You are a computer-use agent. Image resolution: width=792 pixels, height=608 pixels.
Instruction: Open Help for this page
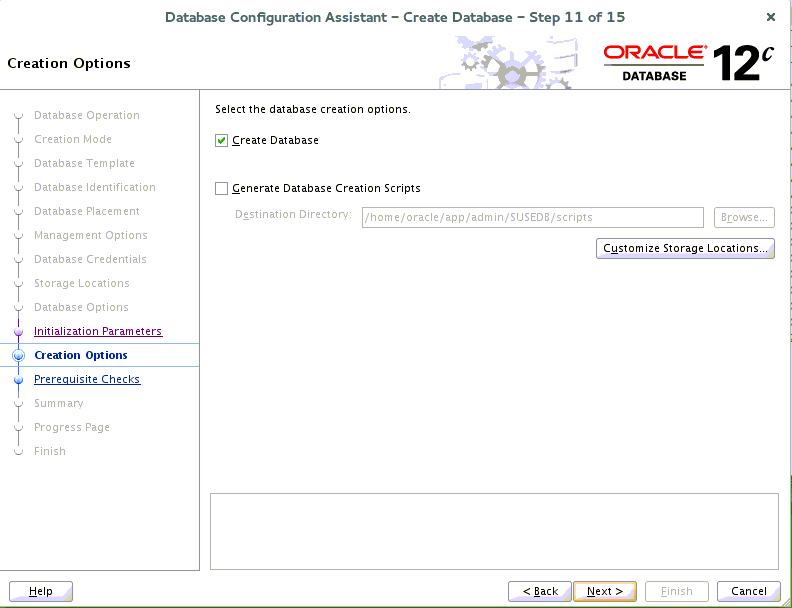41,591
